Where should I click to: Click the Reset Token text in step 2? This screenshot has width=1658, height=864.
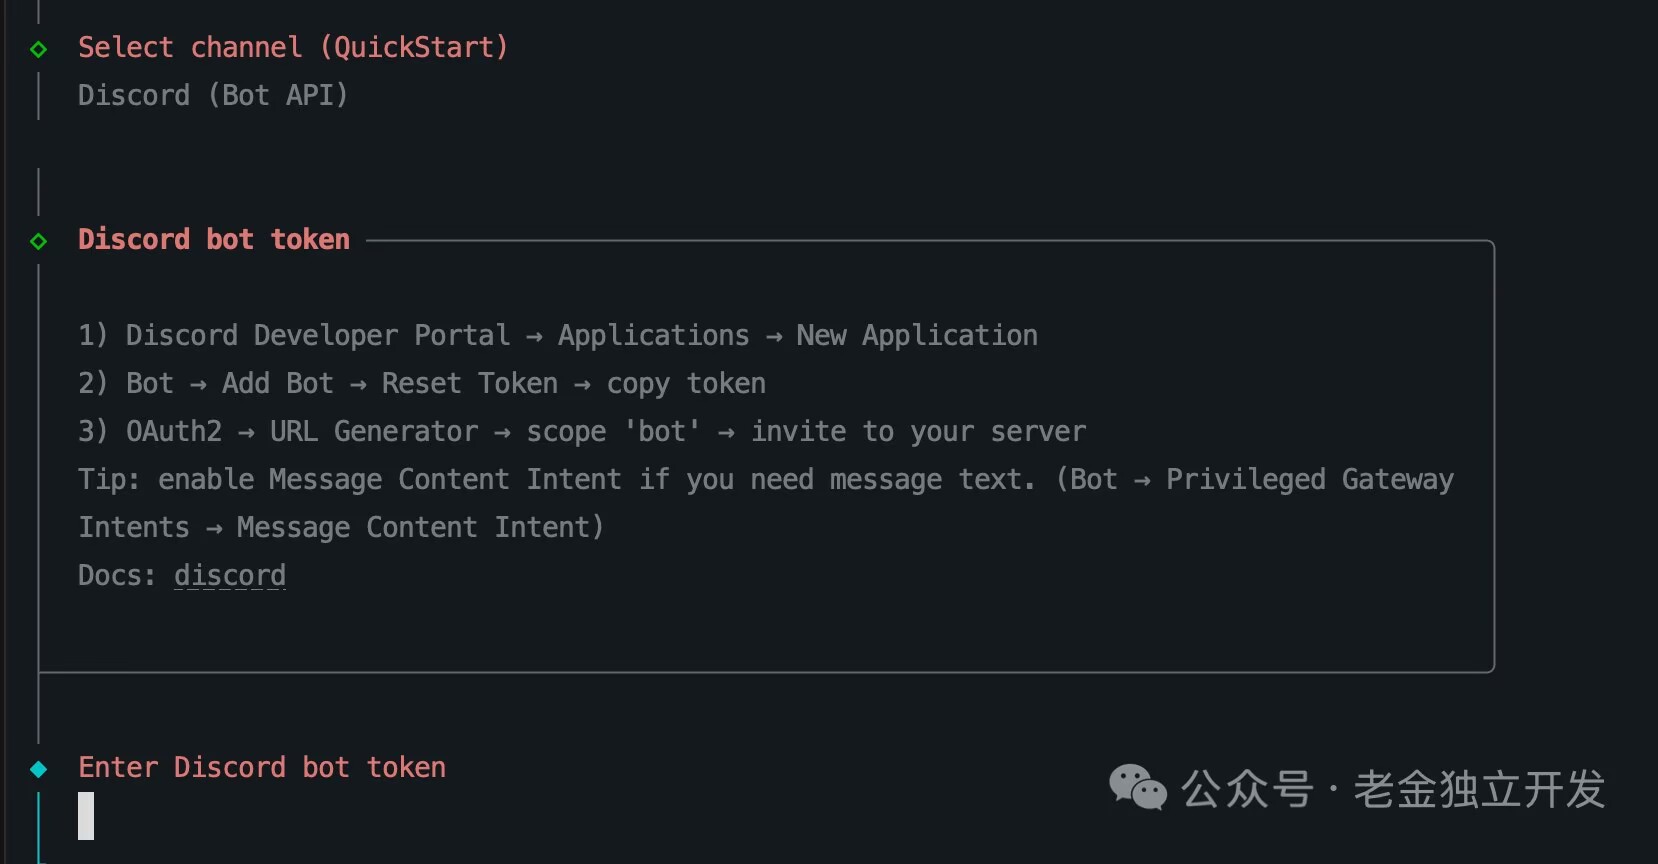click(x=469, y=384)
